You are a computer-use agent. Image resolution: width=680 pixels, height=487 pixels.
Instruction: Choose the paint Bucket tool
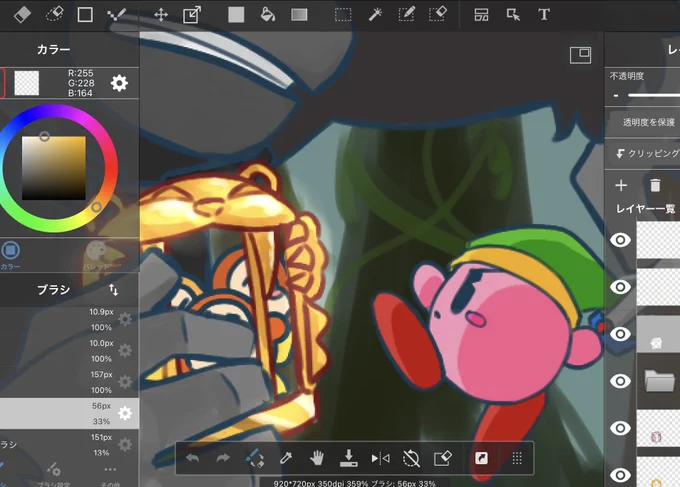(x=268, y=14)
